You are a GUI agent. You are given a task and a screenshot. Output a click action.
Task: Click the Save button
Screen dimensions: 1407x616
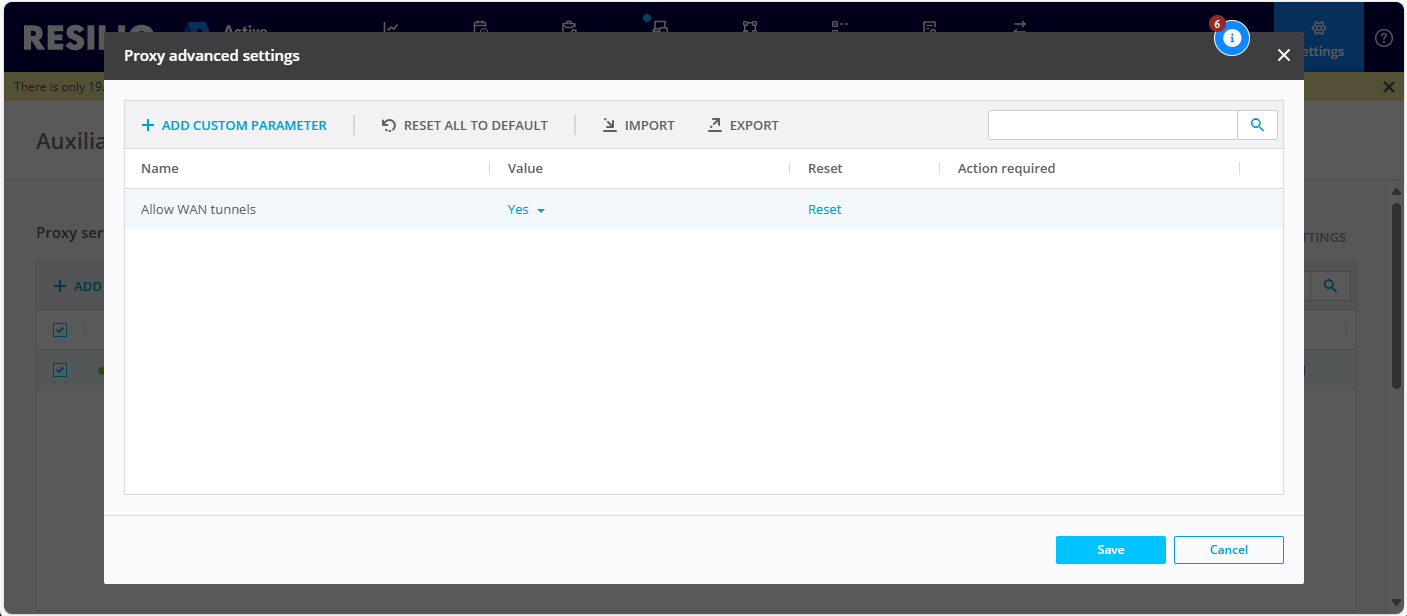[1110, 550]
